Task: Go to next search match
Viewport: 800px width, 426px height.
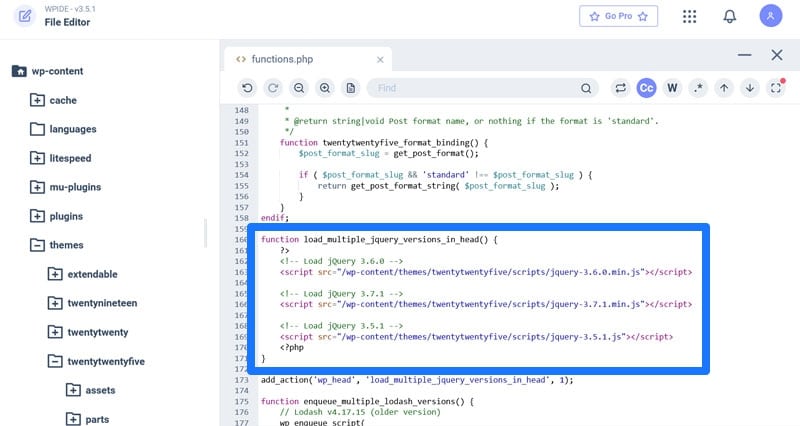Action: [x=750, y=88]
